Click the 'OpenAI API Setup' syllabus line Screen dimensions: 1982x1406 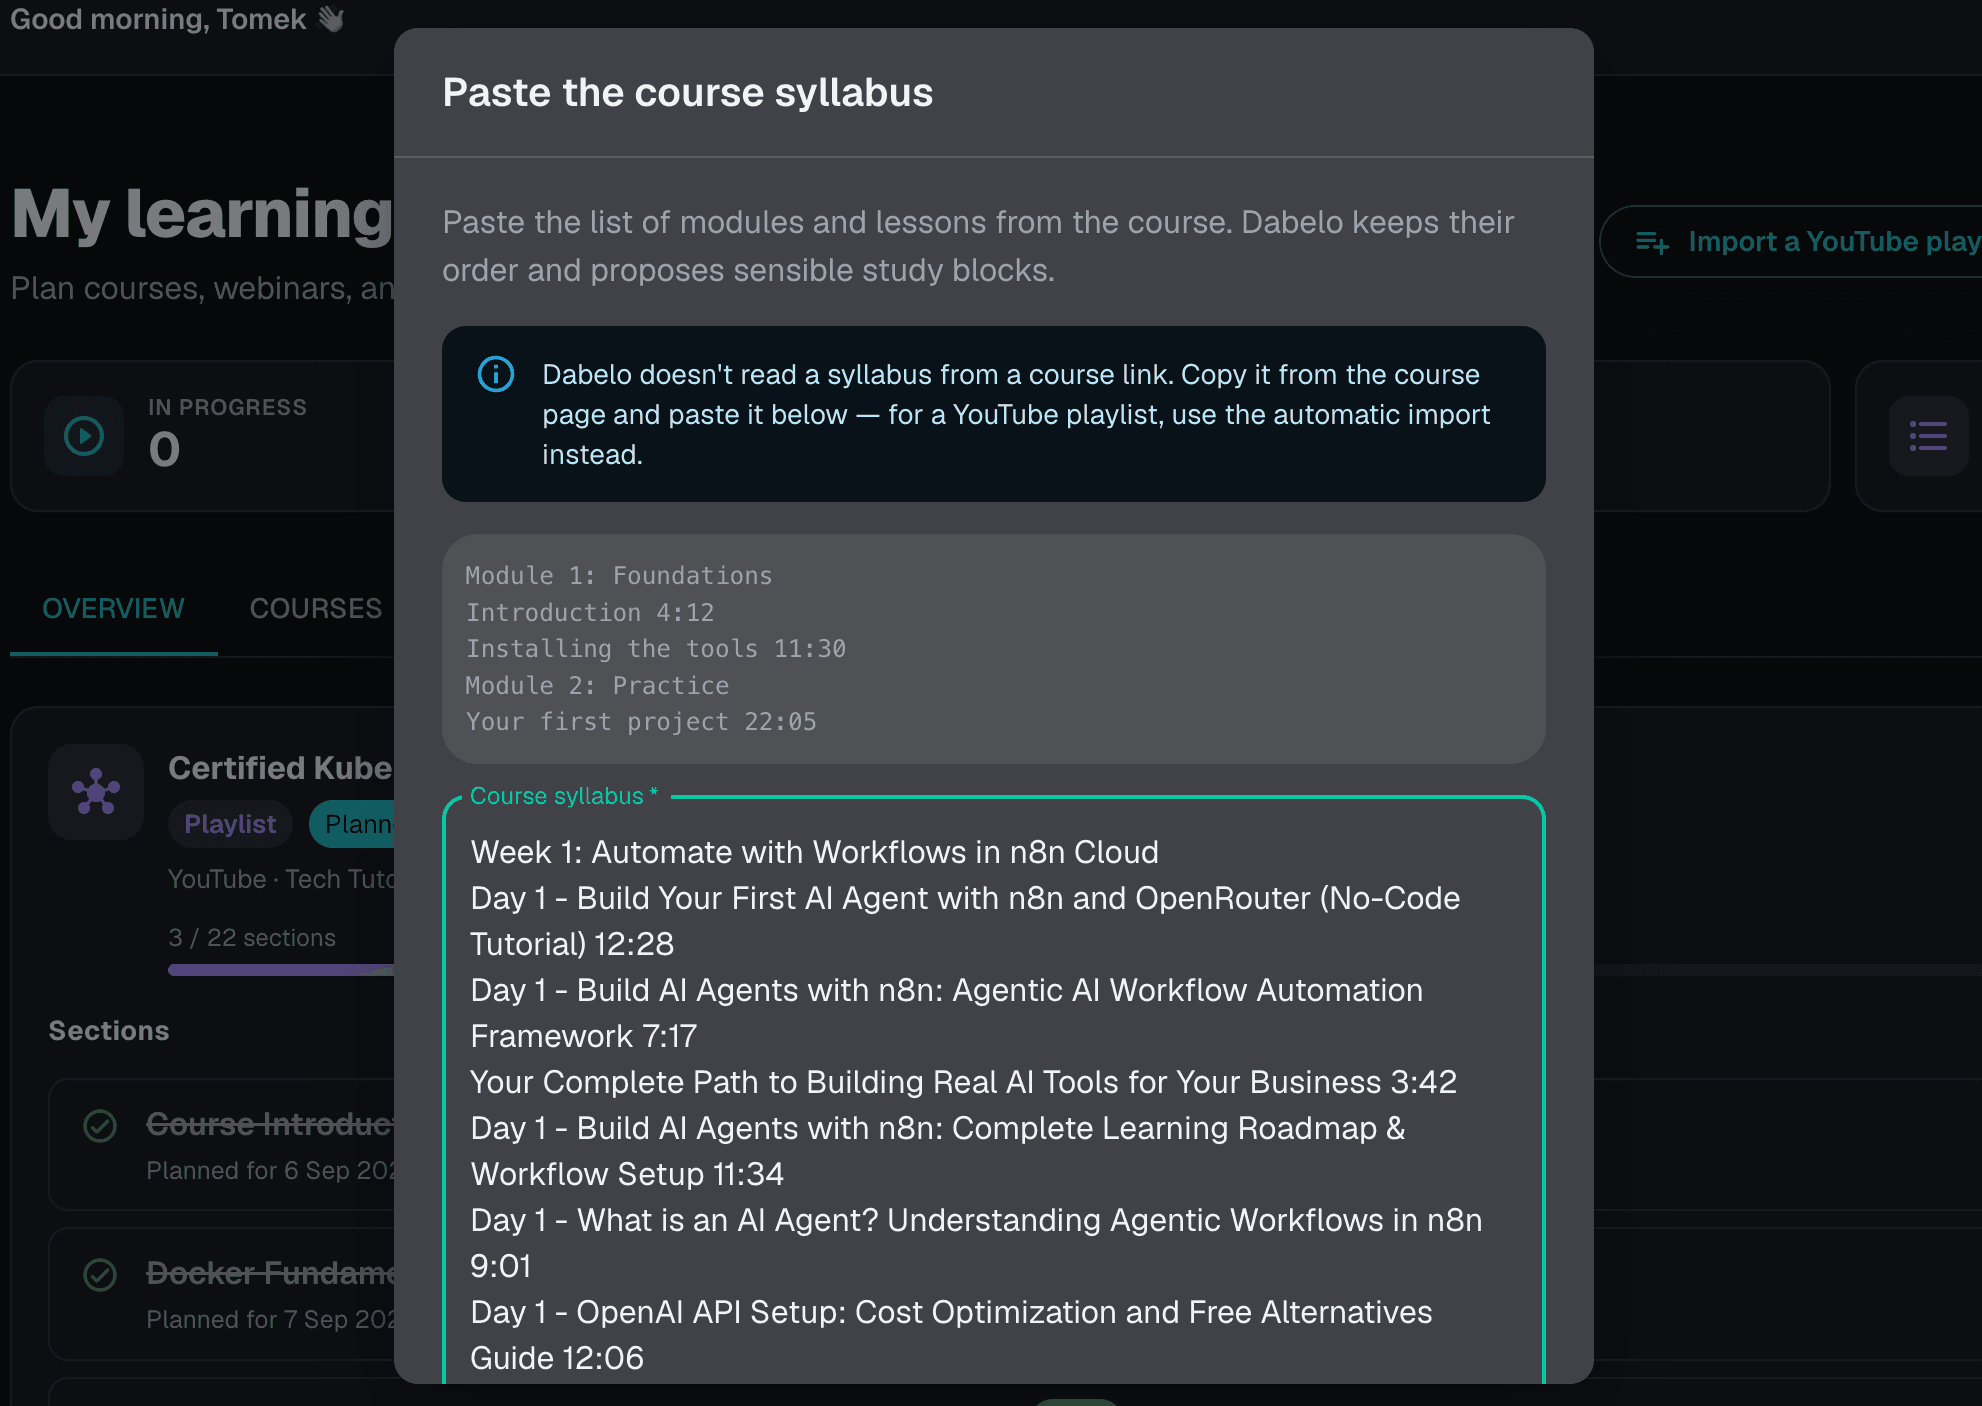(952, 1335)
